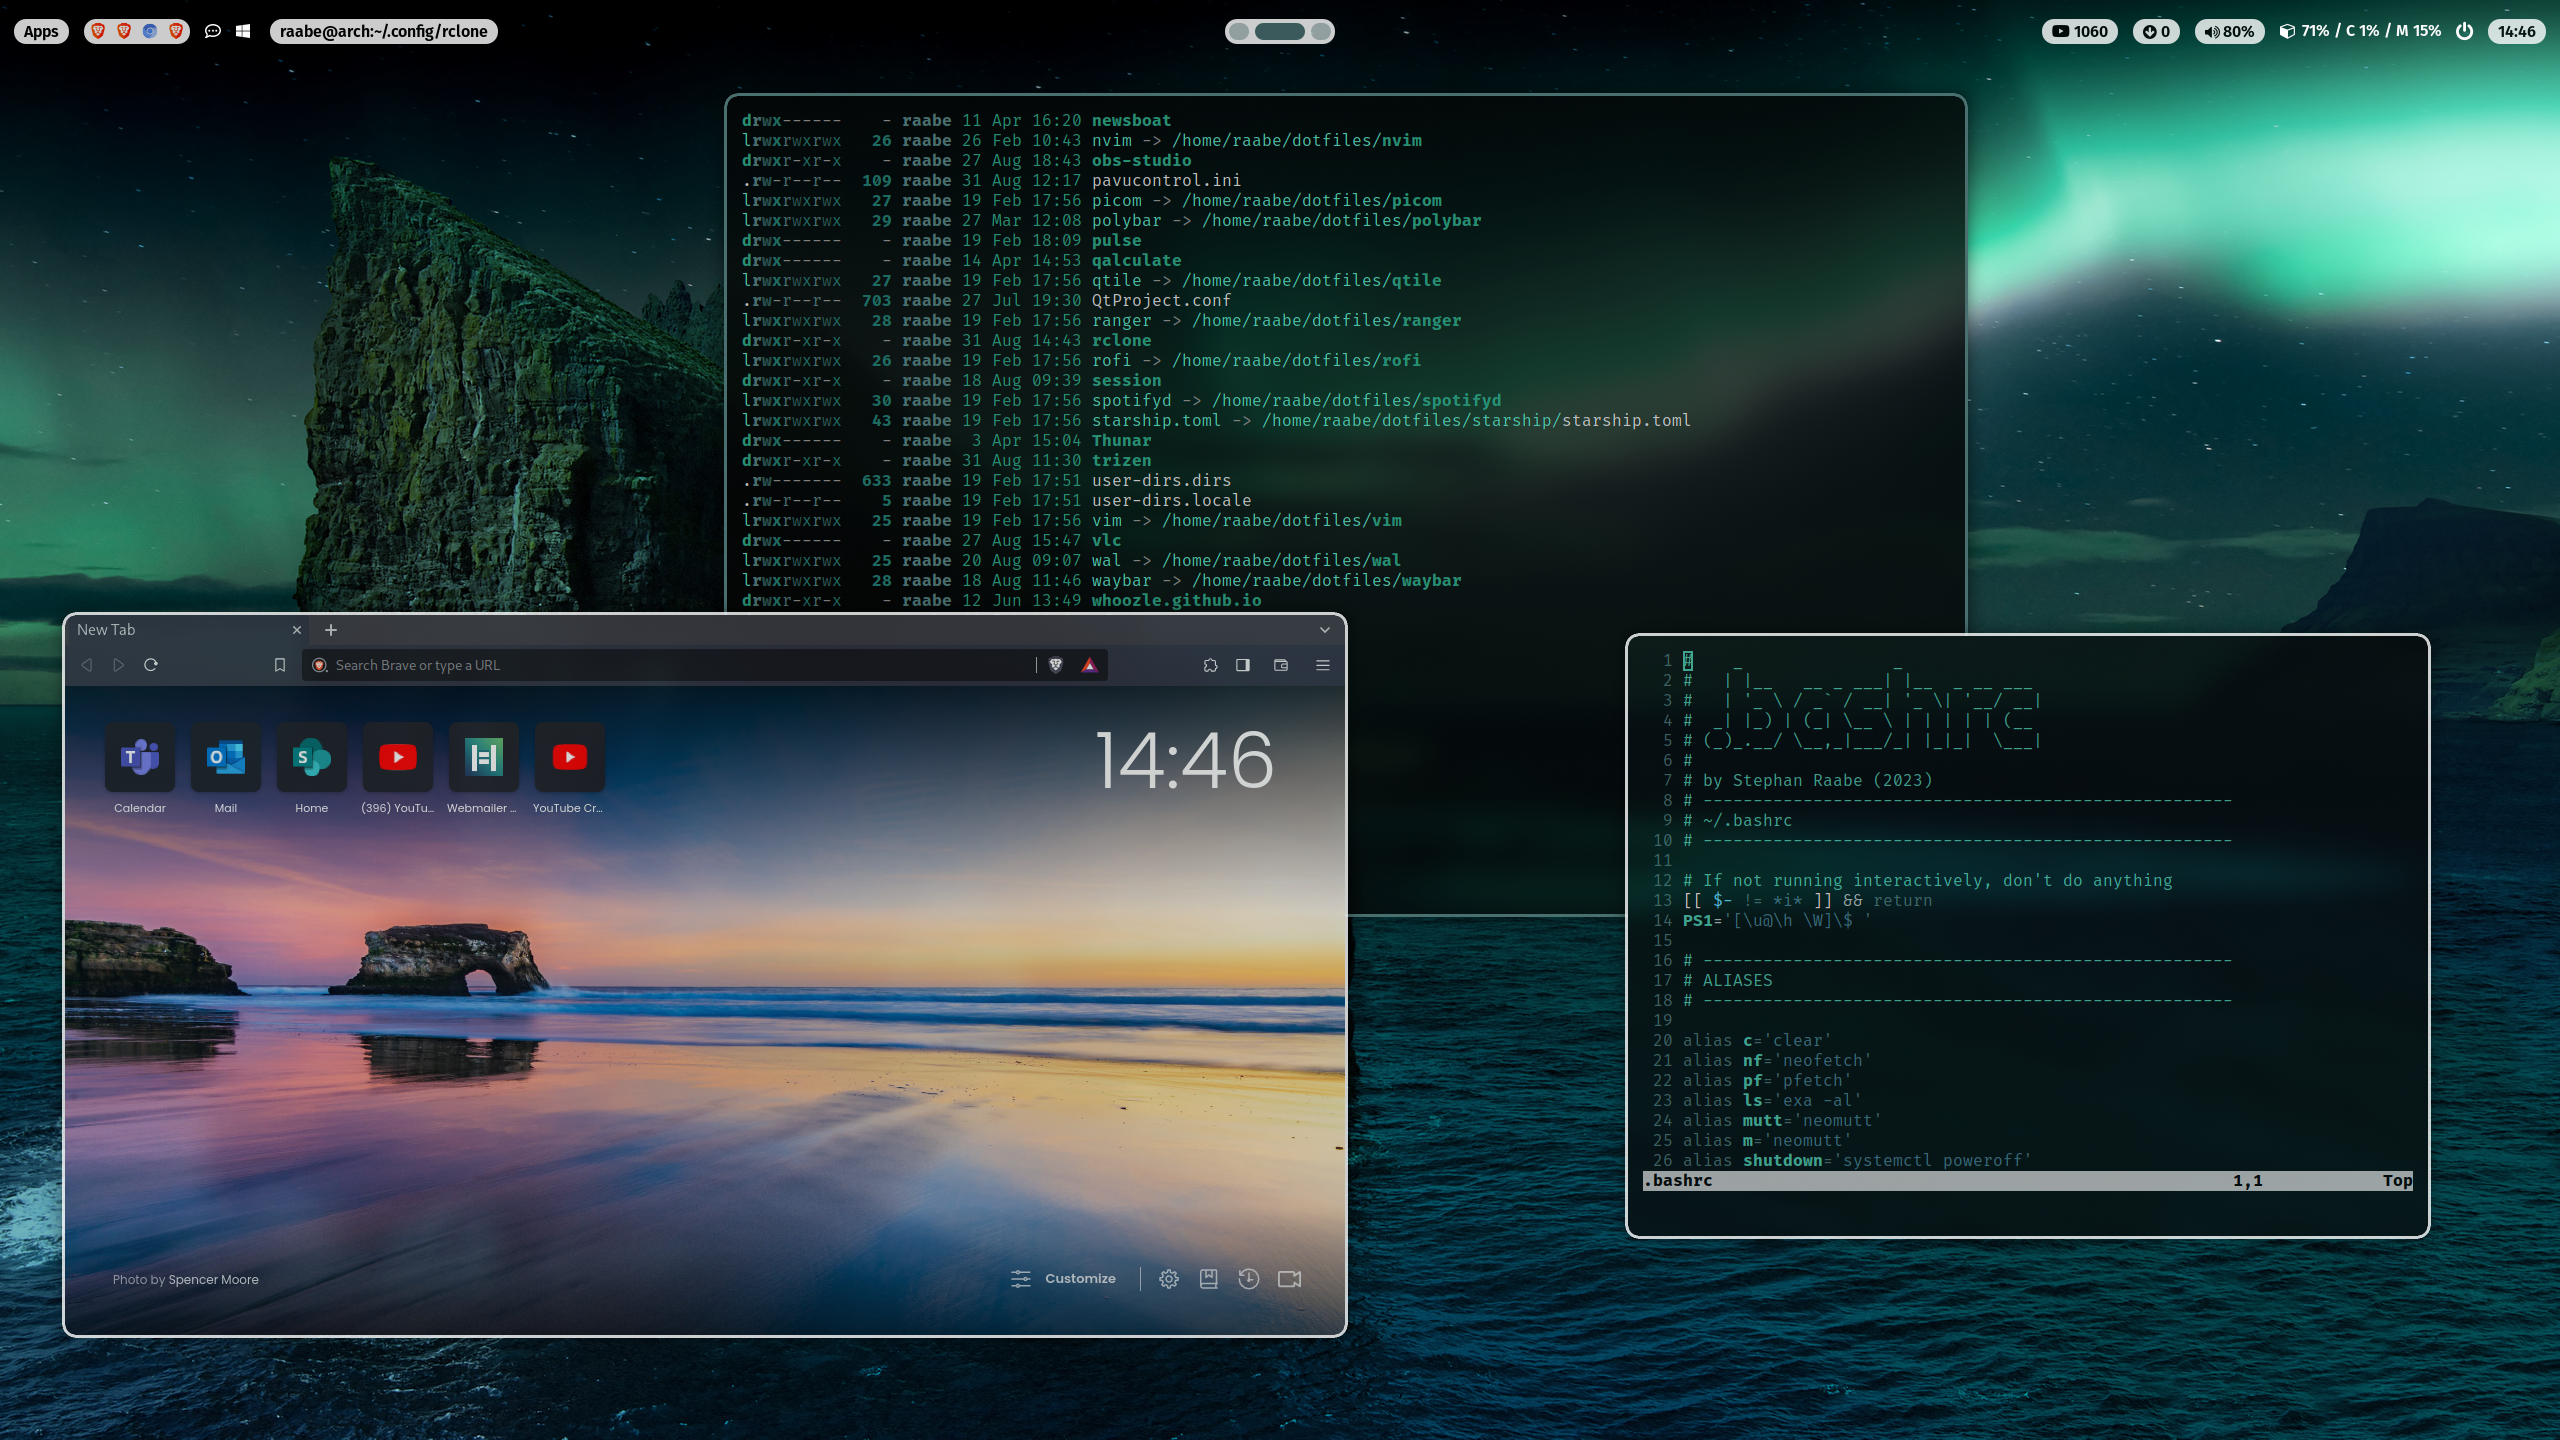This screenshot has height=1440, width=2560.
Task: Open the Outlook Mail shortcut tile
Action: [x=226, y=758]
